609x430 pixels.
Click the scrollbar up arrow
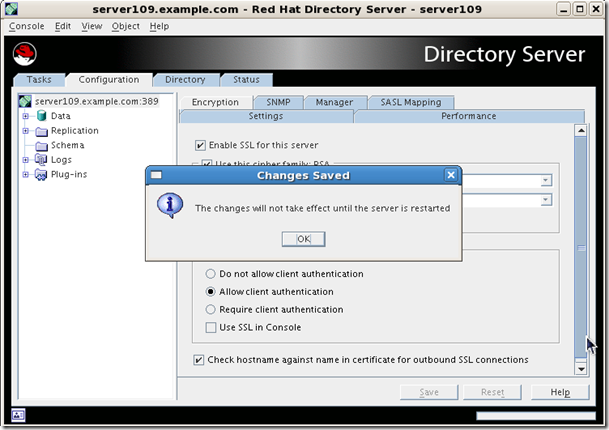point(581,130)
